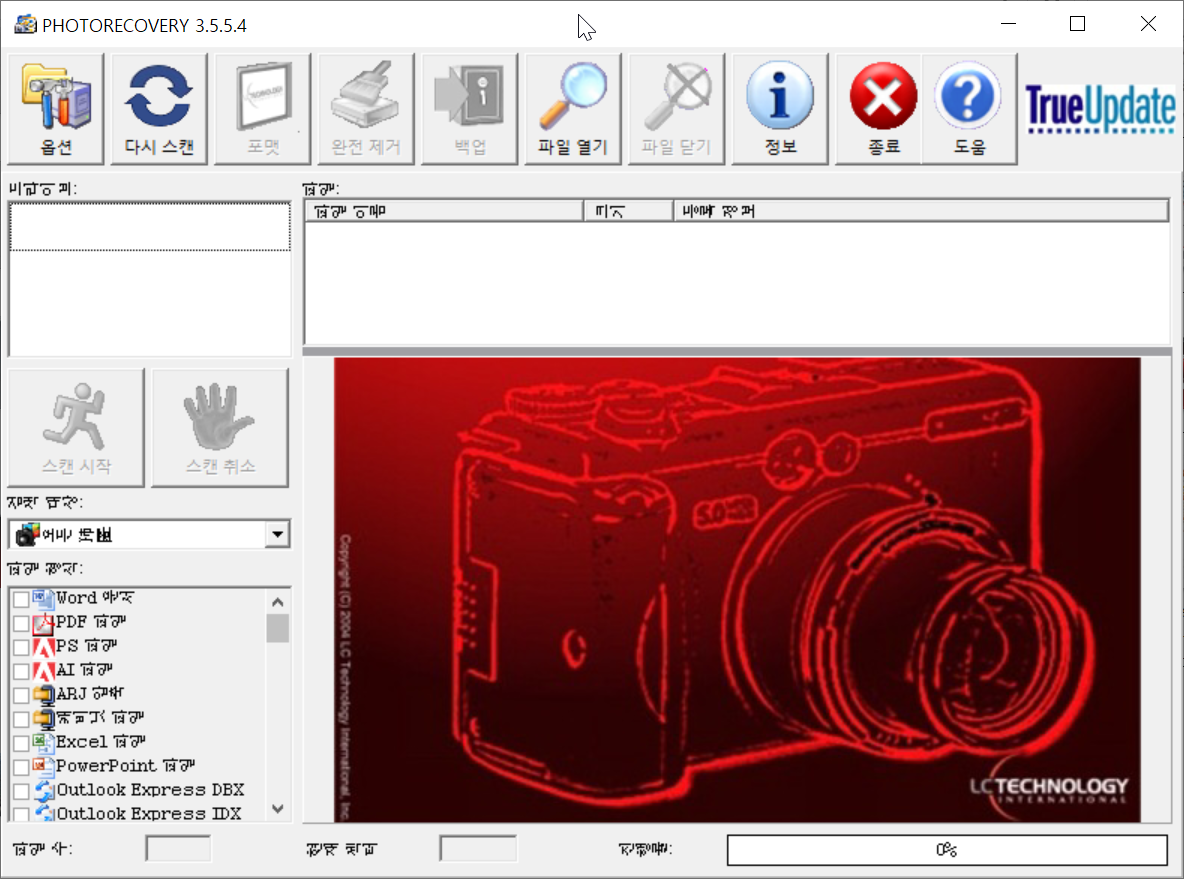This screenshot has width=1184, height=879.
Task: Expand the device selection dropdown arrow
Action: 277,535
